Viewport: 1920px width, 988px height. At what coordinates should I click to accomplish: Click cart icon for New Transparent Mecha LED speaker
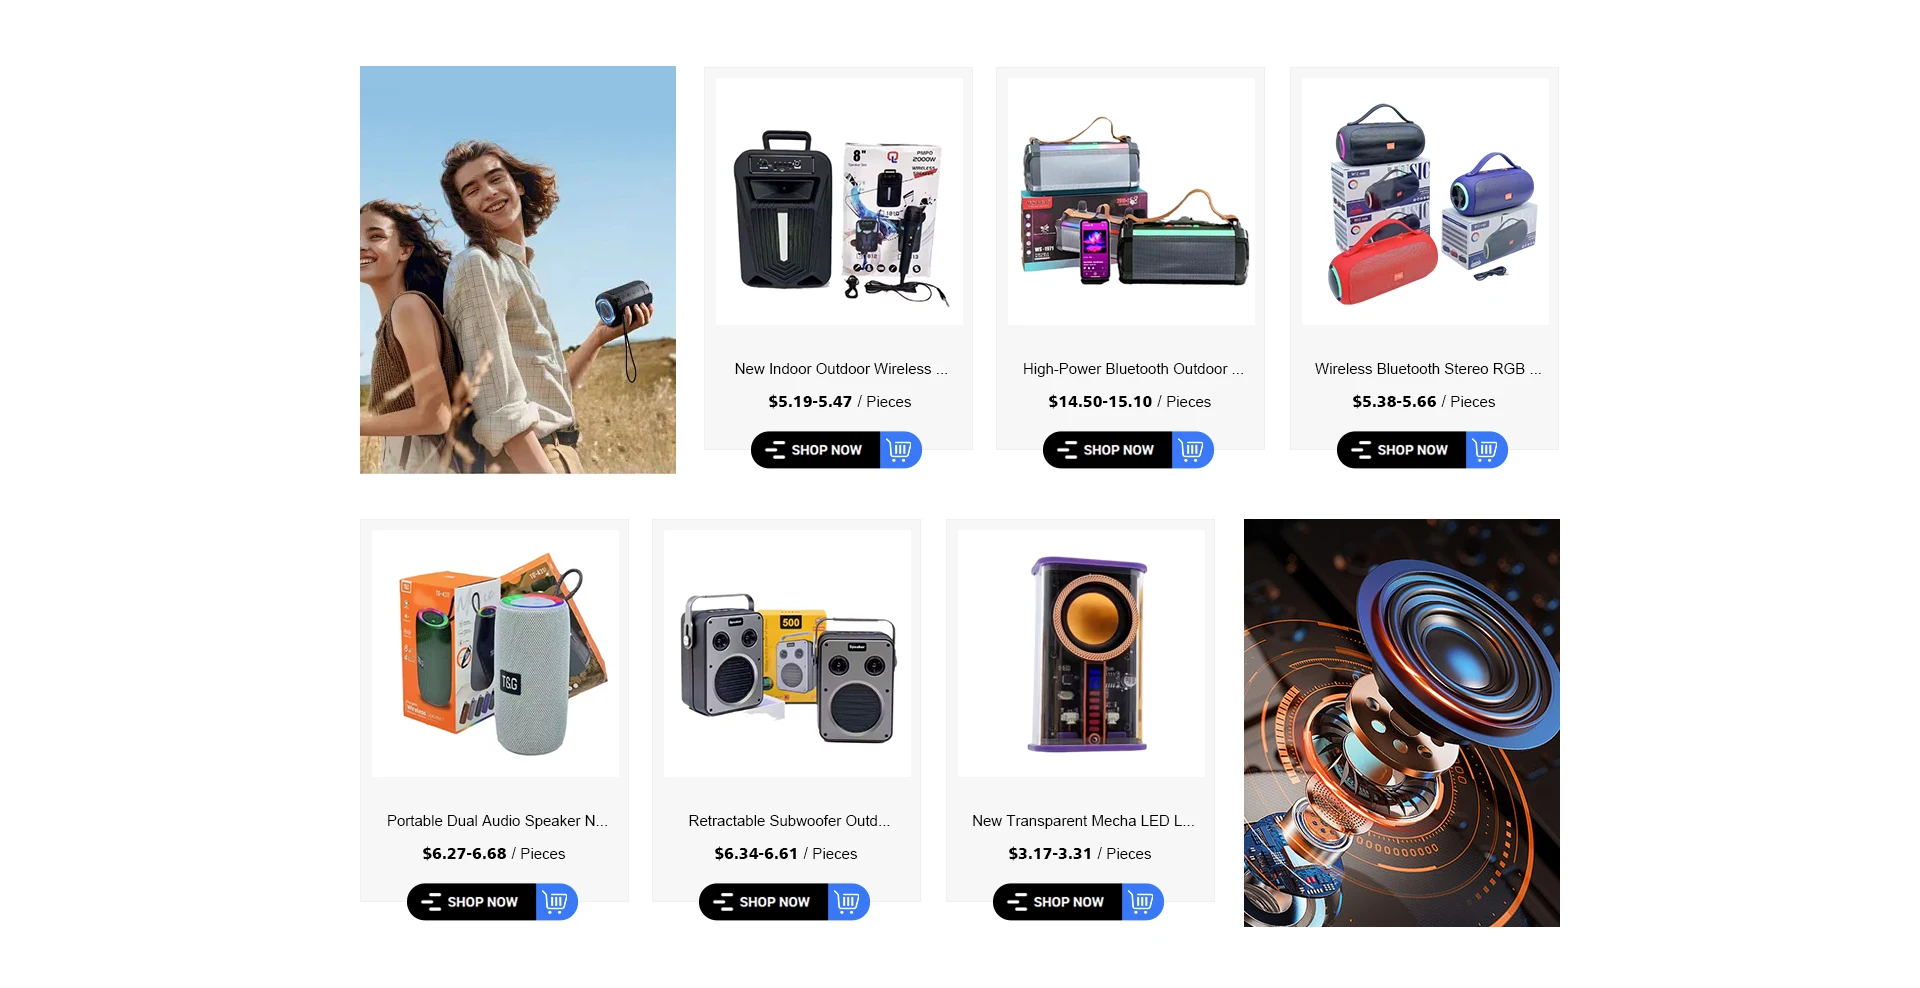pyautogui.click(x=1143, y=902)
